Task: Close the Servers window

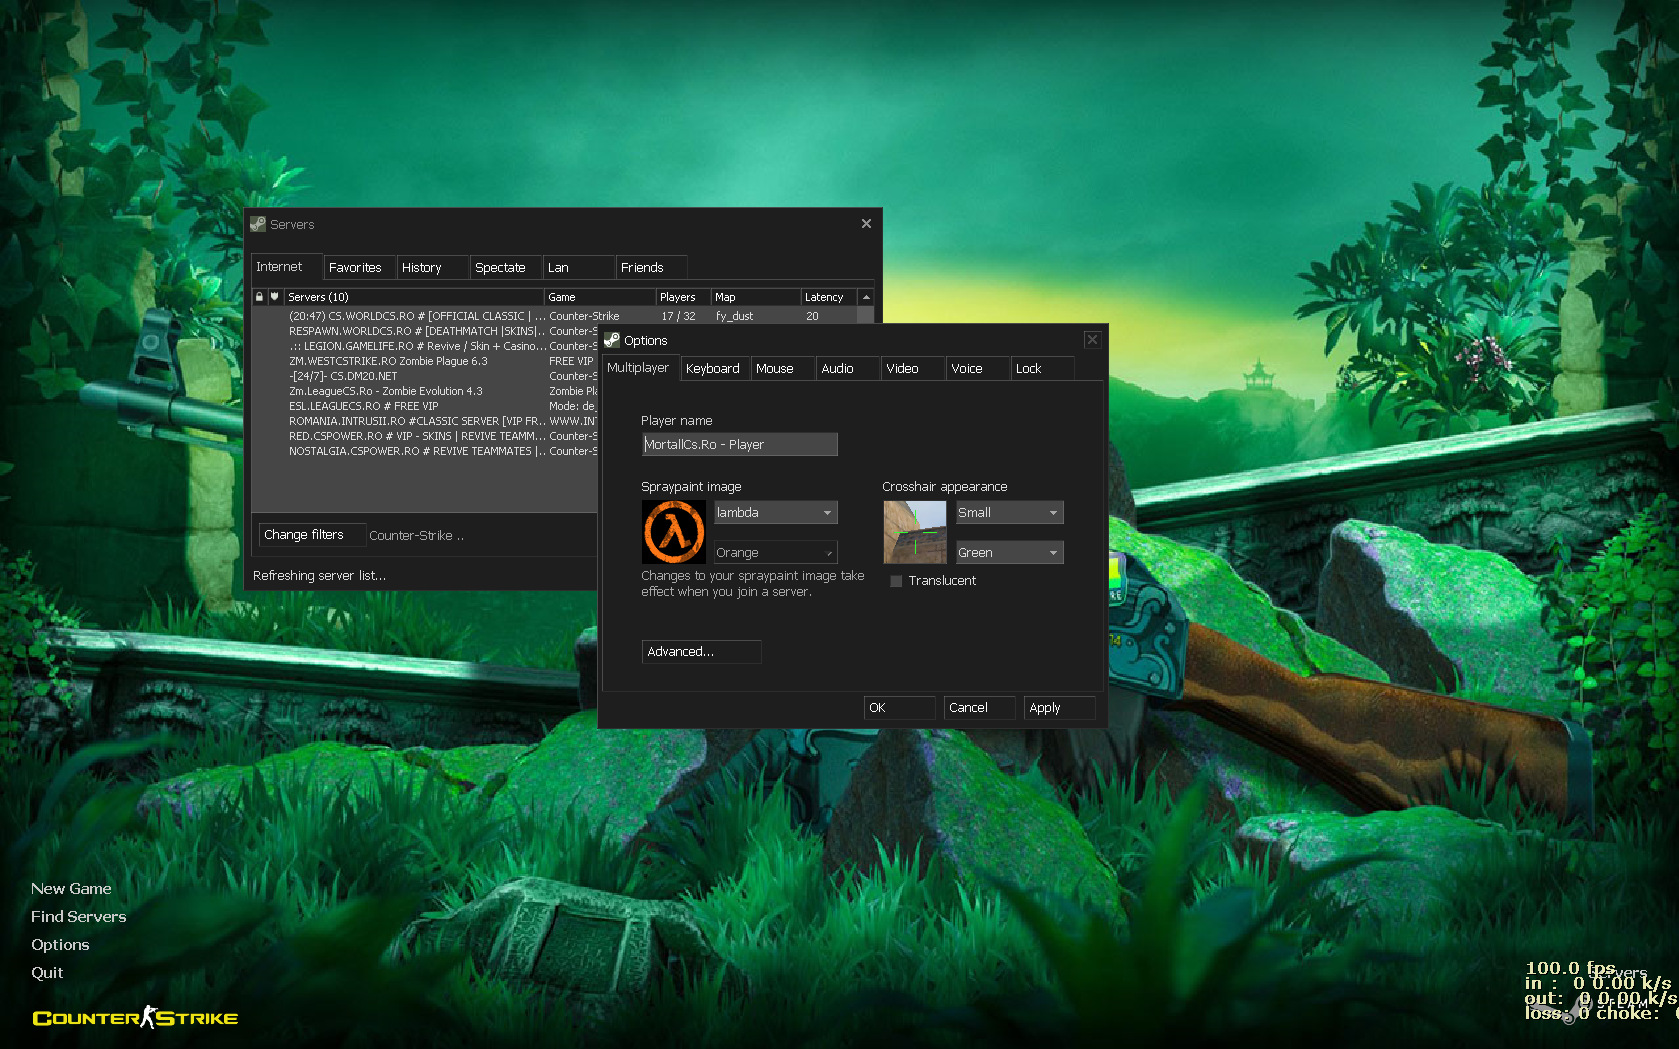Action: pyautogui.click(x=866, y=224)
